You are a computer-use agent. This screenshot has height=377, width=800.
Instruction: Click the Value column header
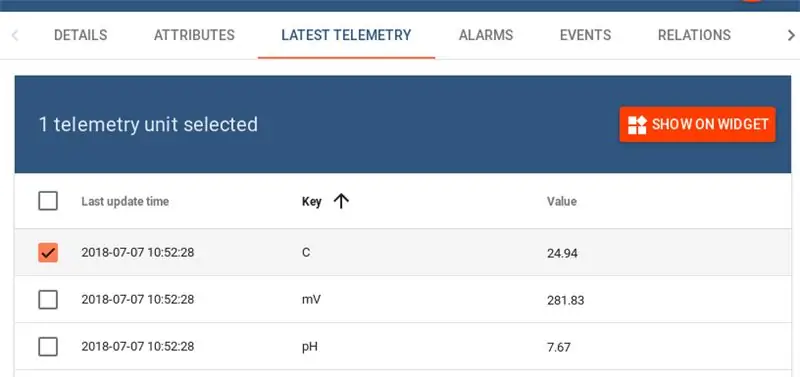coord(562,202)
